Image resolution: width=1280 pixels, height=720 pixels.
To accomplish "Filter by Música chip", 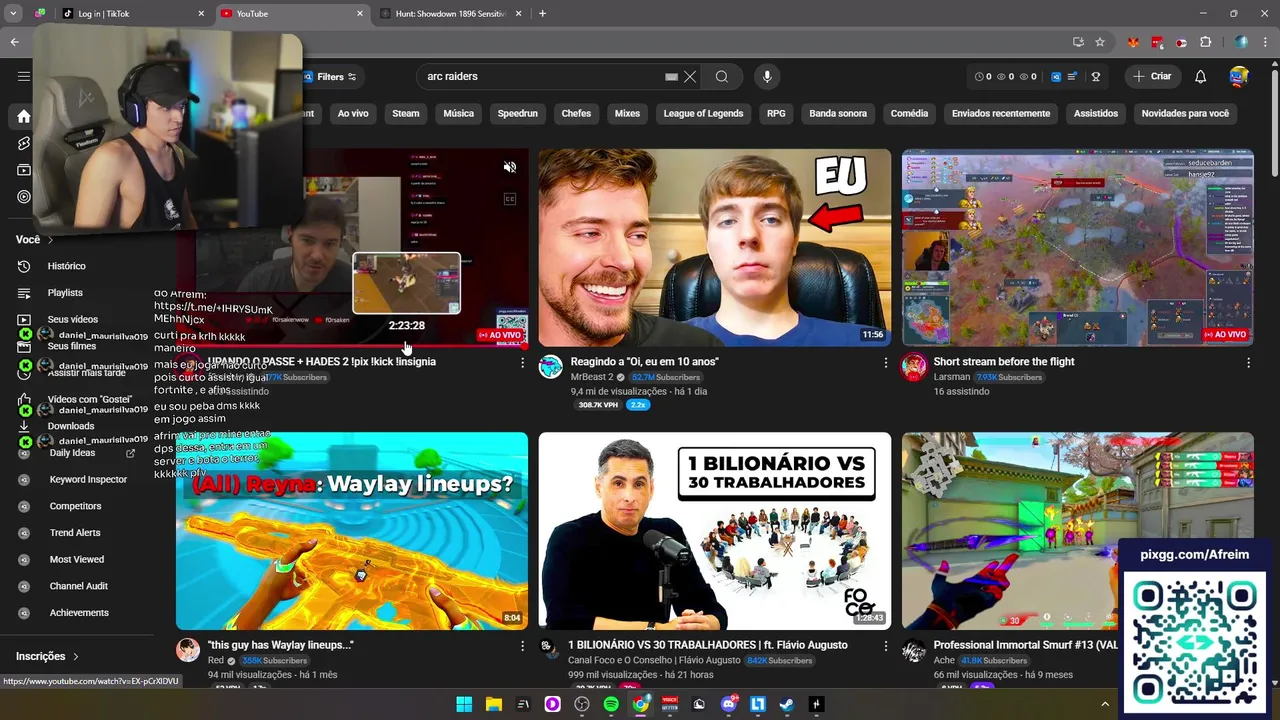I will pos(458,113).
